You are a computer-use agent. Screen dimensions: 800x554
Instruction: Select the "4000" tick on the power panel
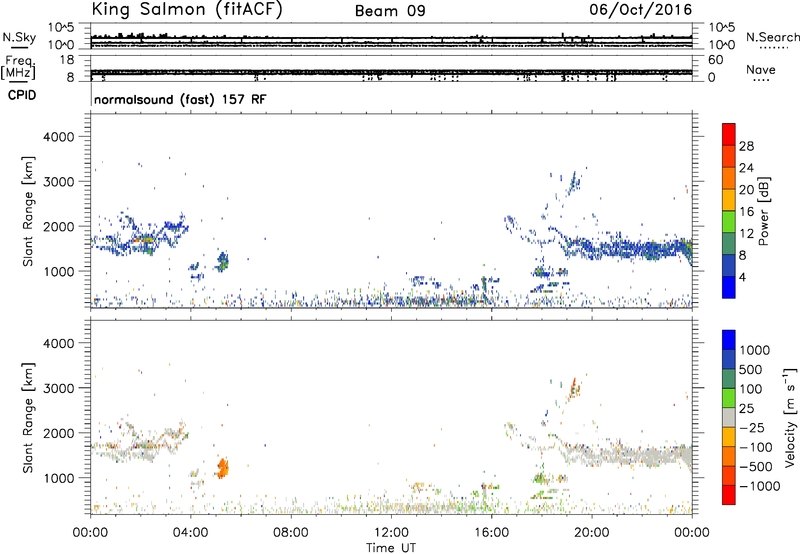58,137
